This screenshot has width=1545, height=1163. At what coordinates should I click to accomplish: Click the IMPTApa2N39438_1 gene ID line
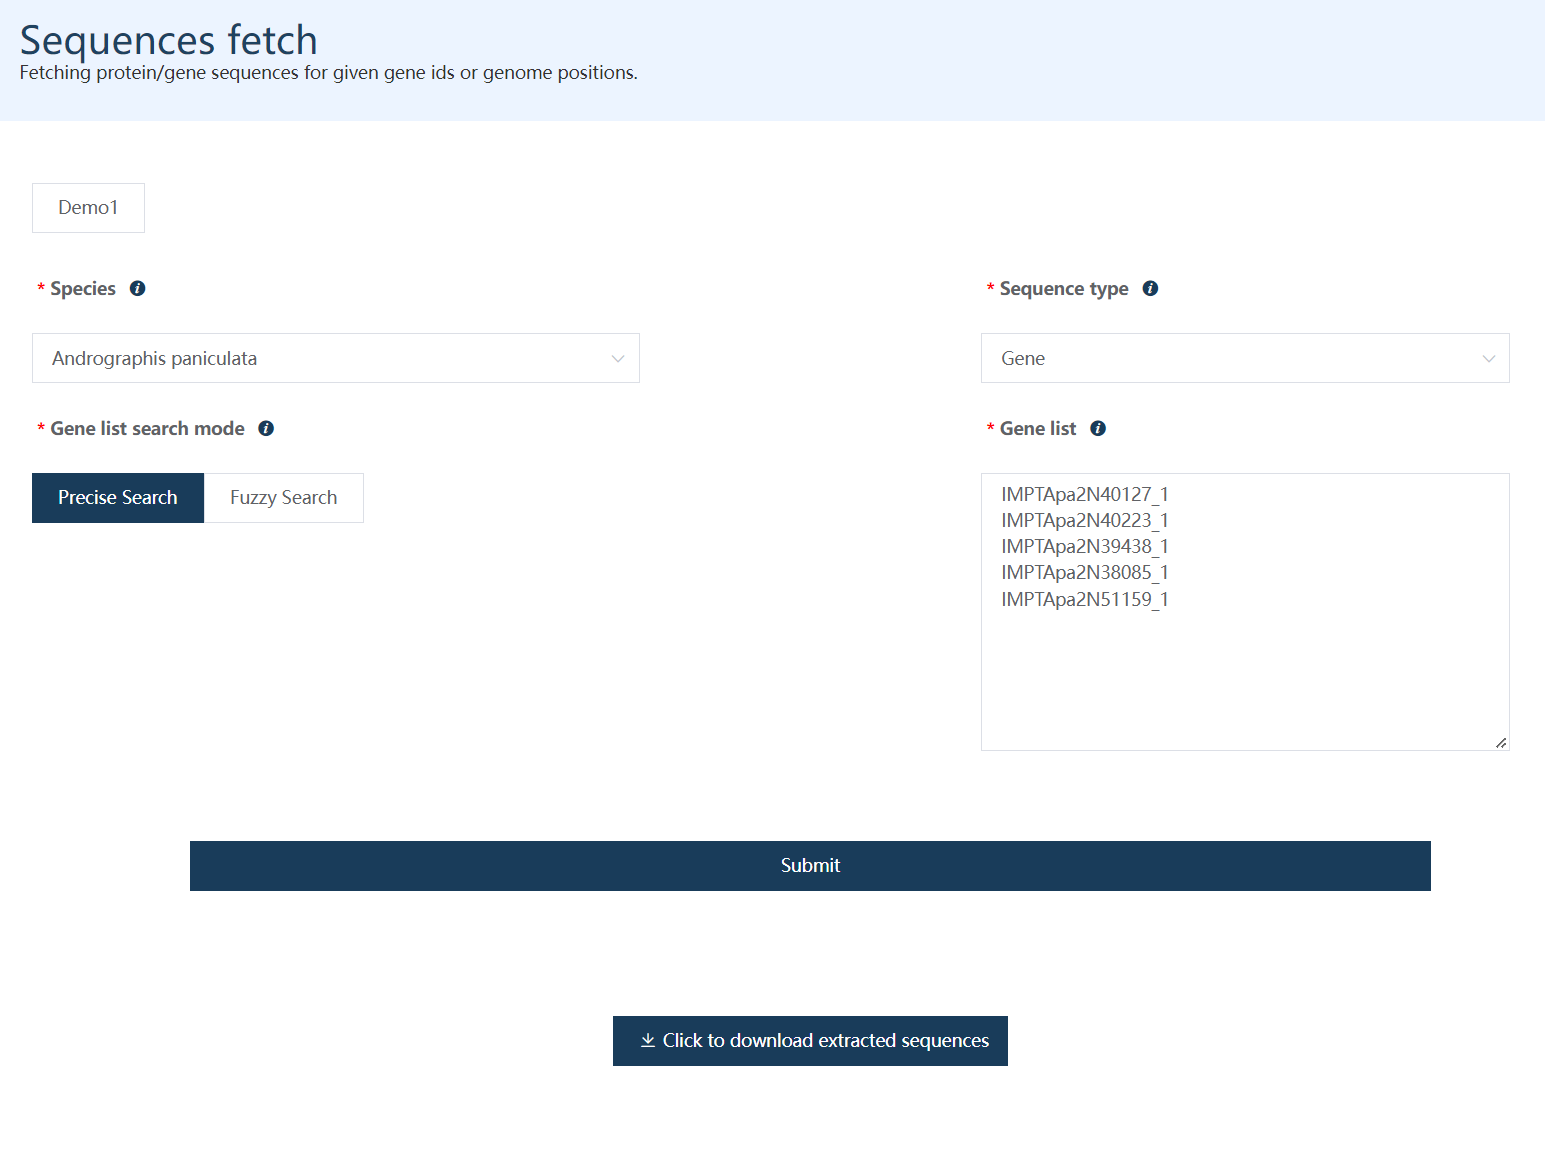[1085, 546]
